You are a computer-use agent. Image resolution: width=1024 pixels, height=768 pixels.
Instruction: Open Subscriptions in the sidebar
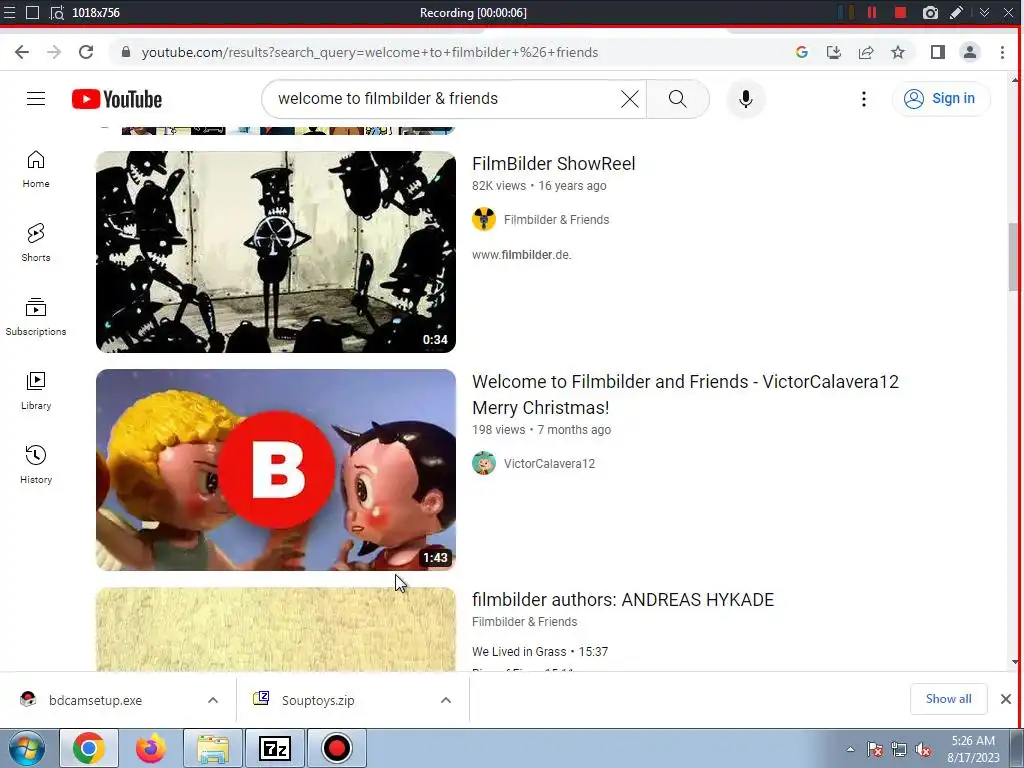click(36, 317)
